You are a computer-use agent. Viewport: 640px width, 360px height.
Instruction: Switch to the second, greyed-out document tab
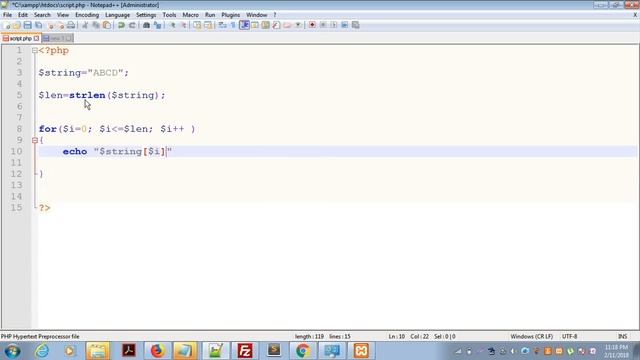click(x=58, y=38)
